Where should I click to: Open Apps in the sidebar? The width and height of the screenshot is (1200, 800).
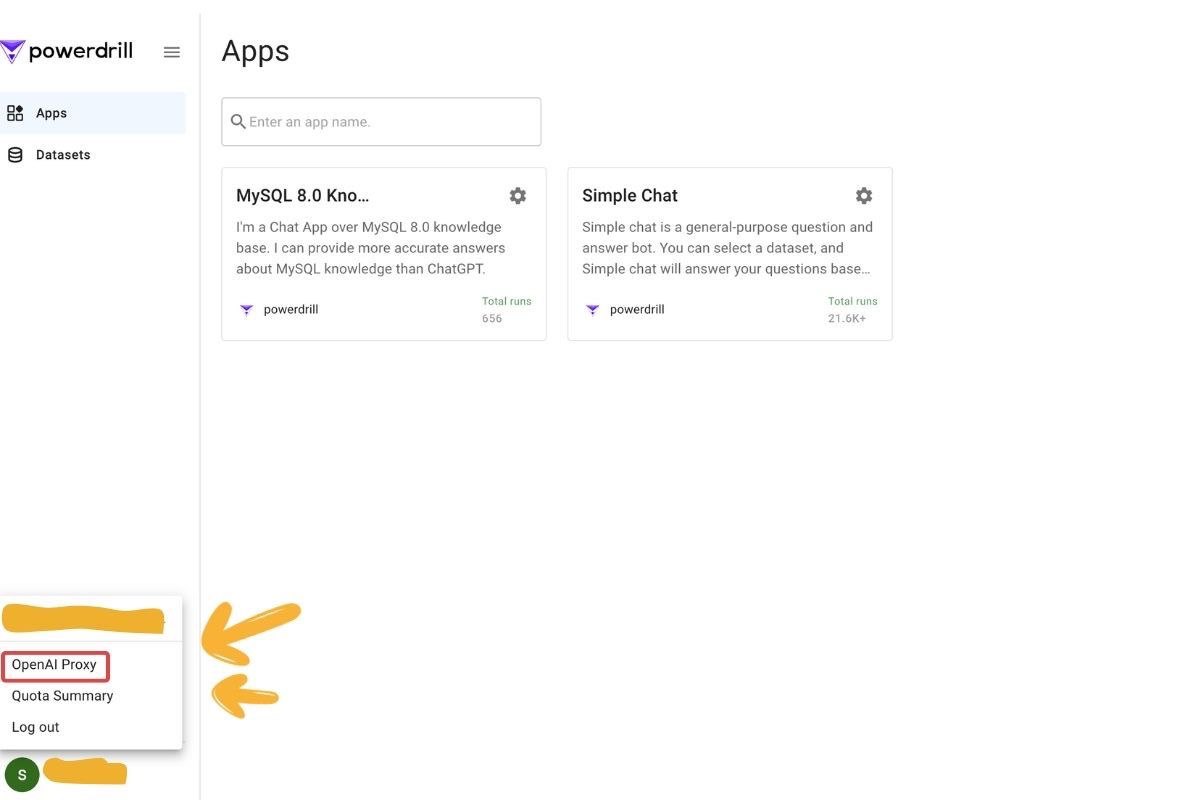click(x=92, y=113)
